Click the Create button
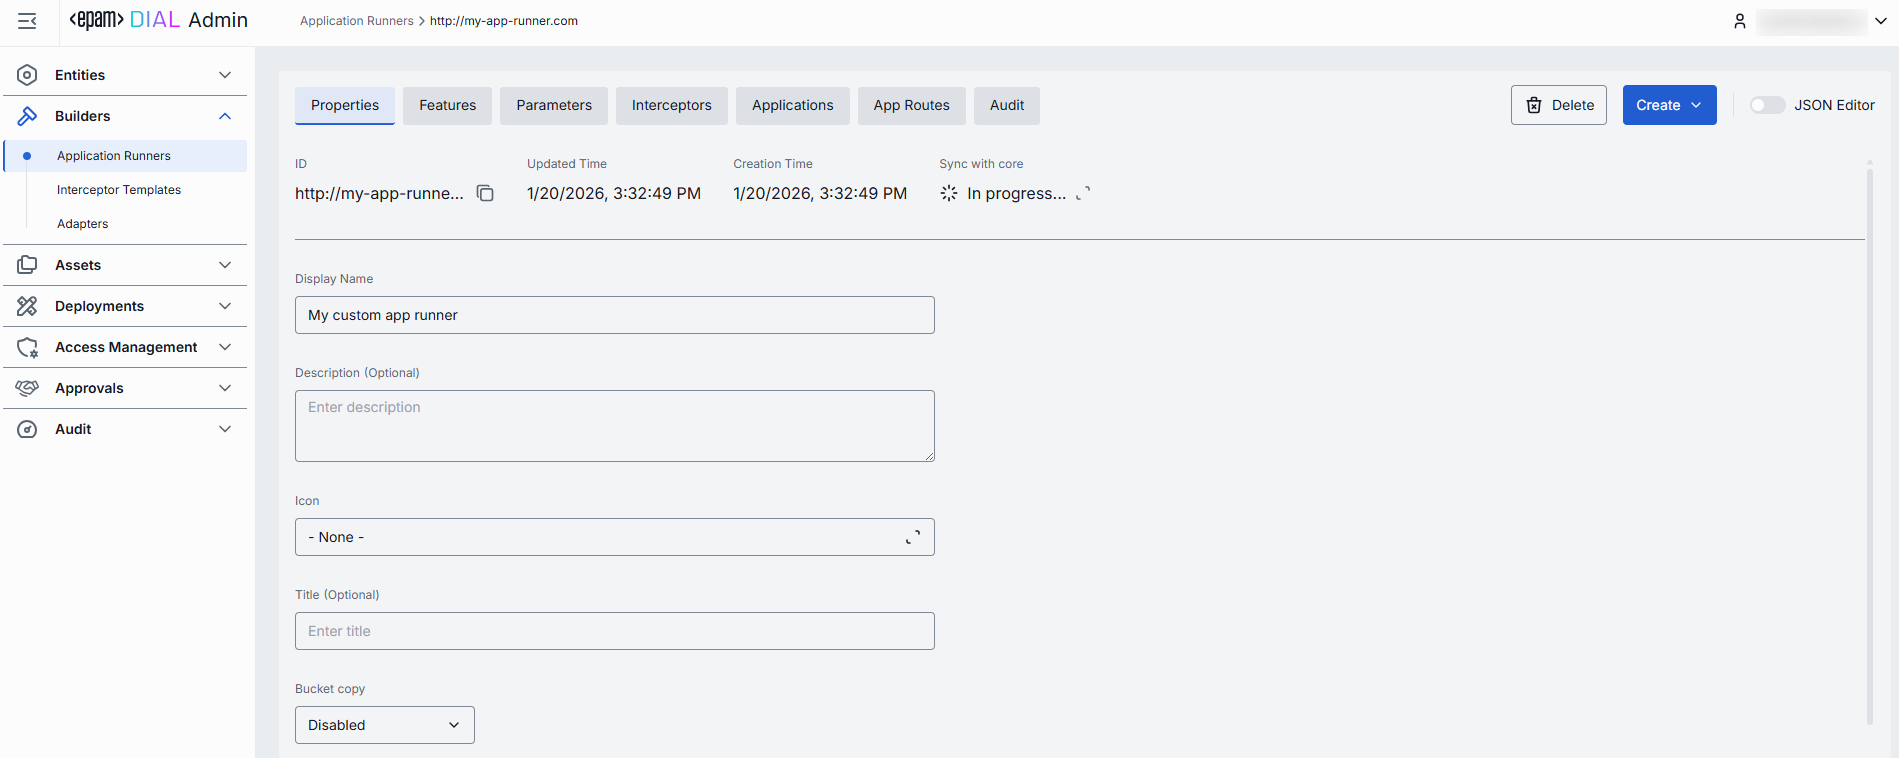This screenshot has width=1899, height=758. point(1668,105)
